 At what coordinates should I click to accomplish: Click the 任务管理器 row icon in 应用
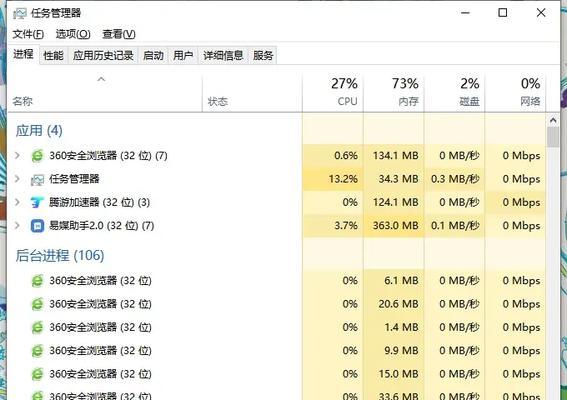click(x=37, y=179)
